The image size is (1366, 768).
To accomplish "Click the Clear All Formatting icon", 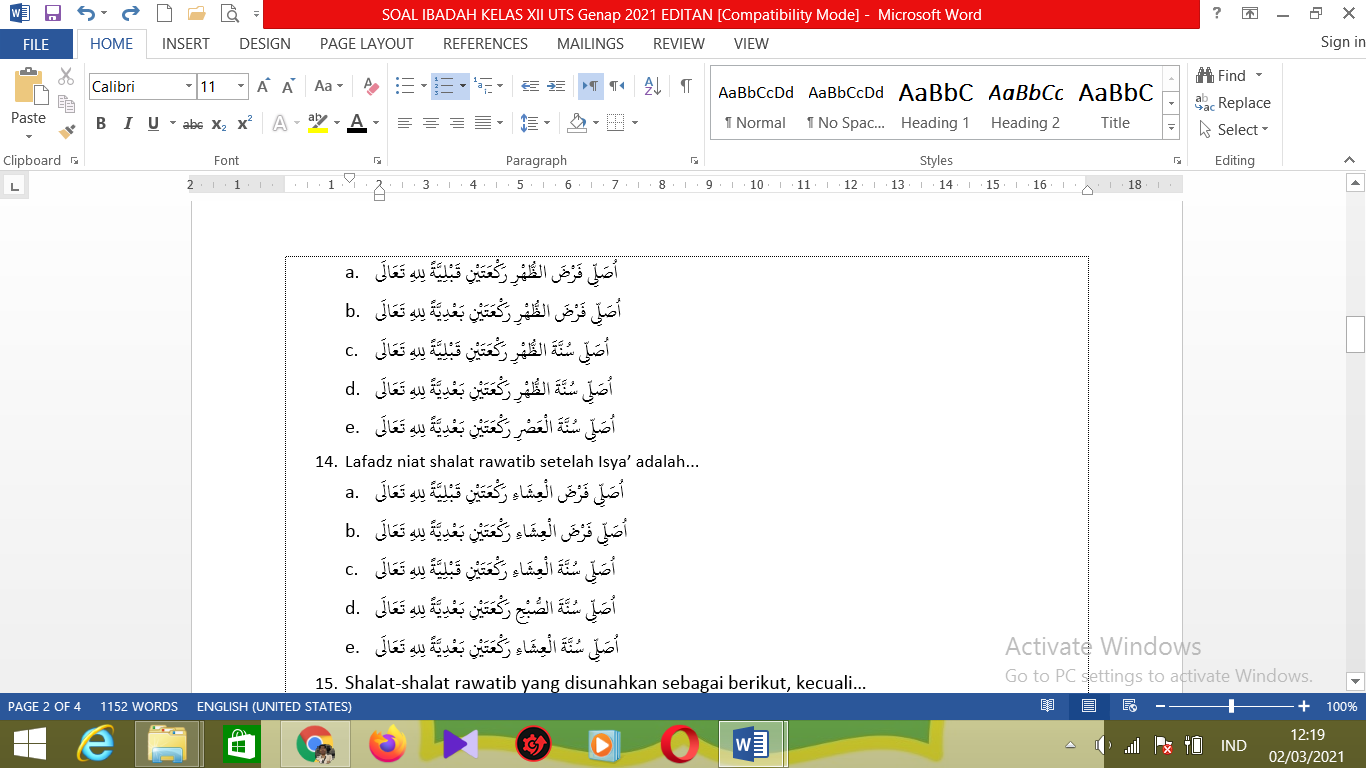I will point(371,87).
